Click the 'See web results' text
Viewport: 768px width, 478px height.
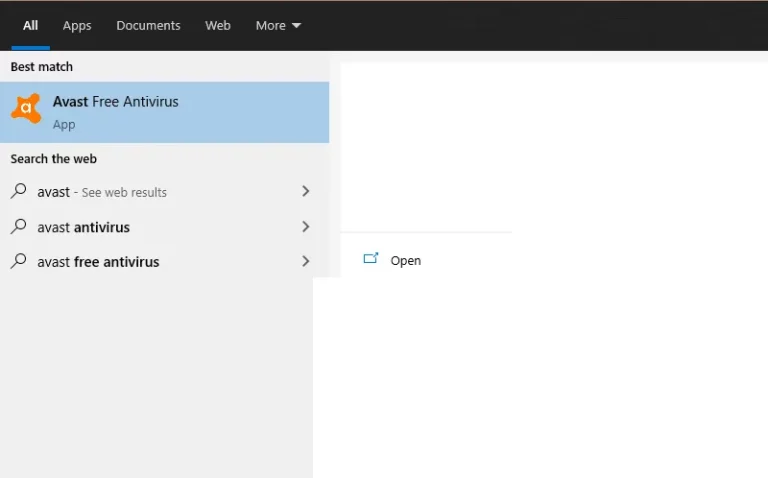pyautogui.click(x=124, y=192)
